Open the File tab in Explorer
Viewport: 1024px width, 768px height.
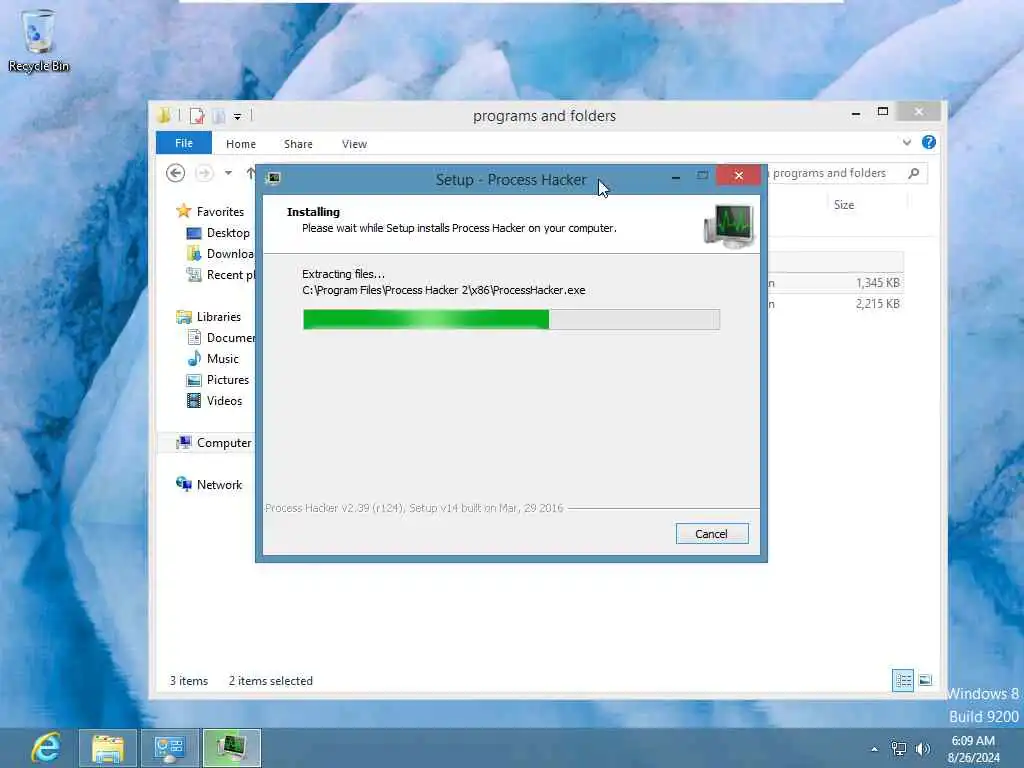pos(184,143)
